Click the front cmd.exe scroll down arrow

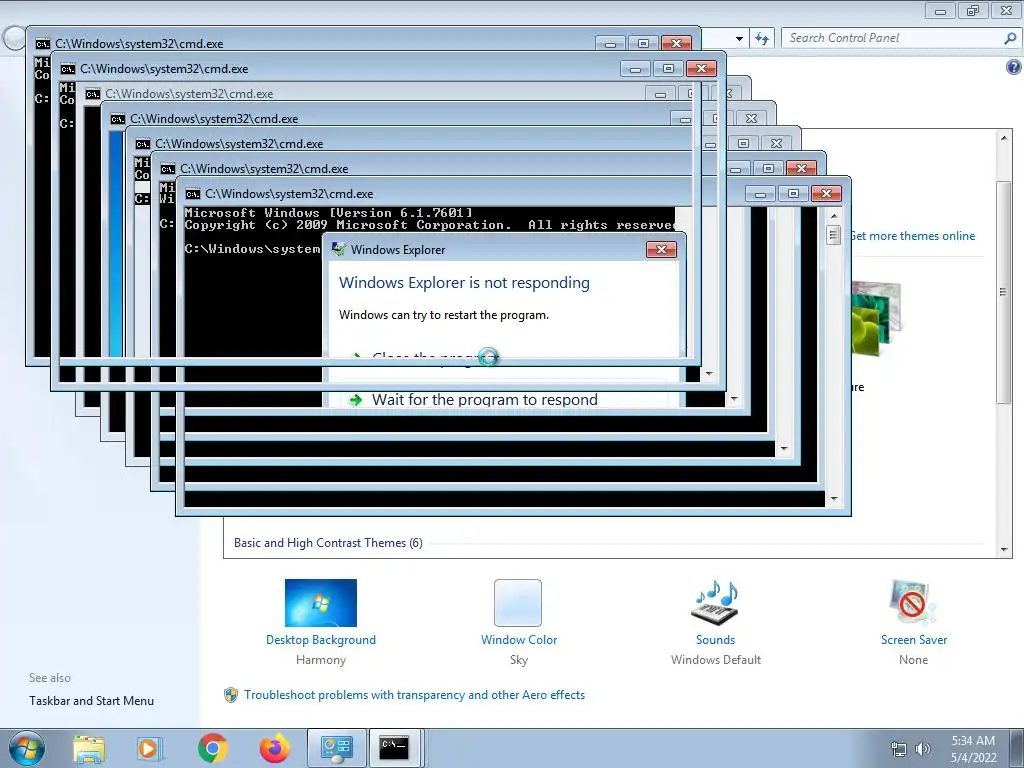click(x=833, y=500)
